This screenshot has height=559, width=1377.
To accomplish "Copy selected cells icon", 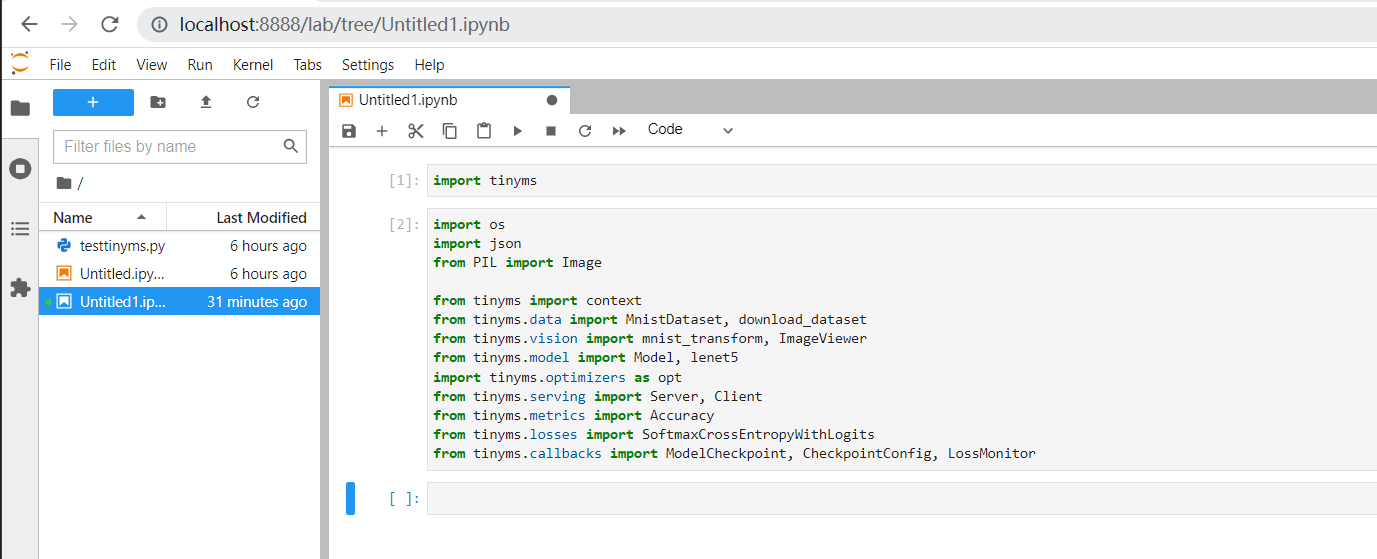I will (x=450, y=131).
